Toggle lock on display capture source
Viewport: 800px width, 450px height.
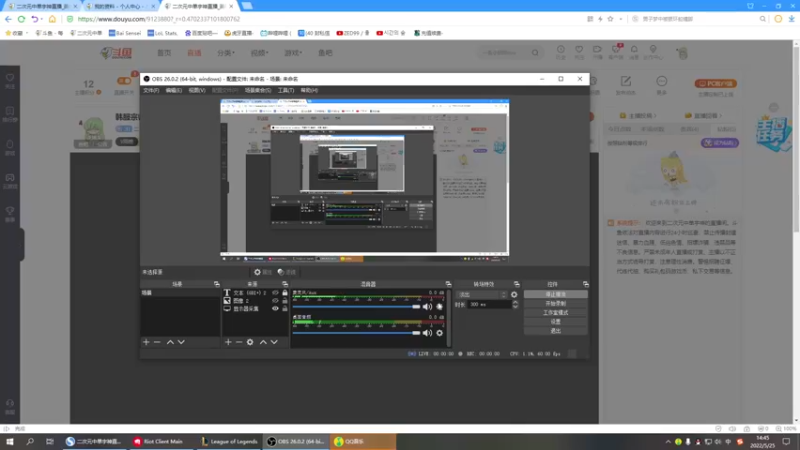(x=285, y=309)
